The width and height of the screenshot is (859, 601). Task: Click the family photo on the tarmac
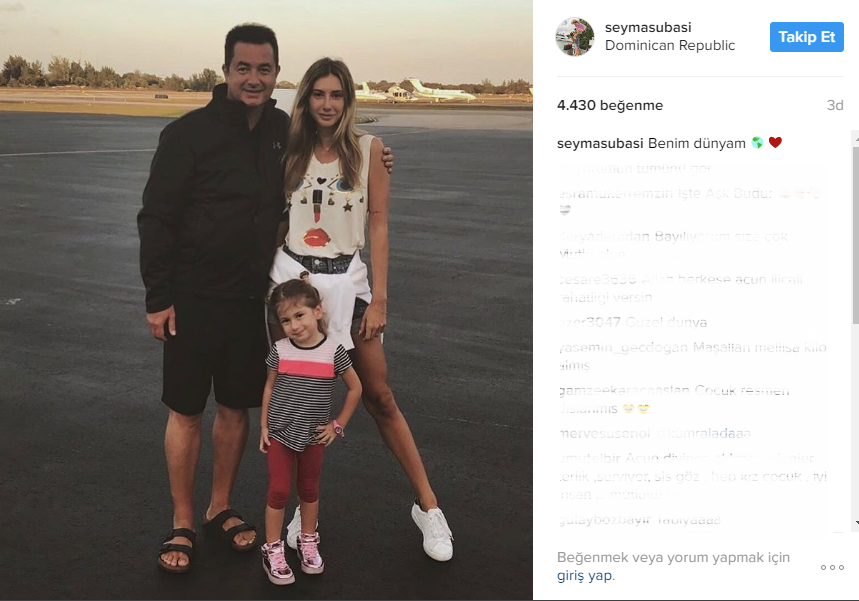tap(266, 300)
